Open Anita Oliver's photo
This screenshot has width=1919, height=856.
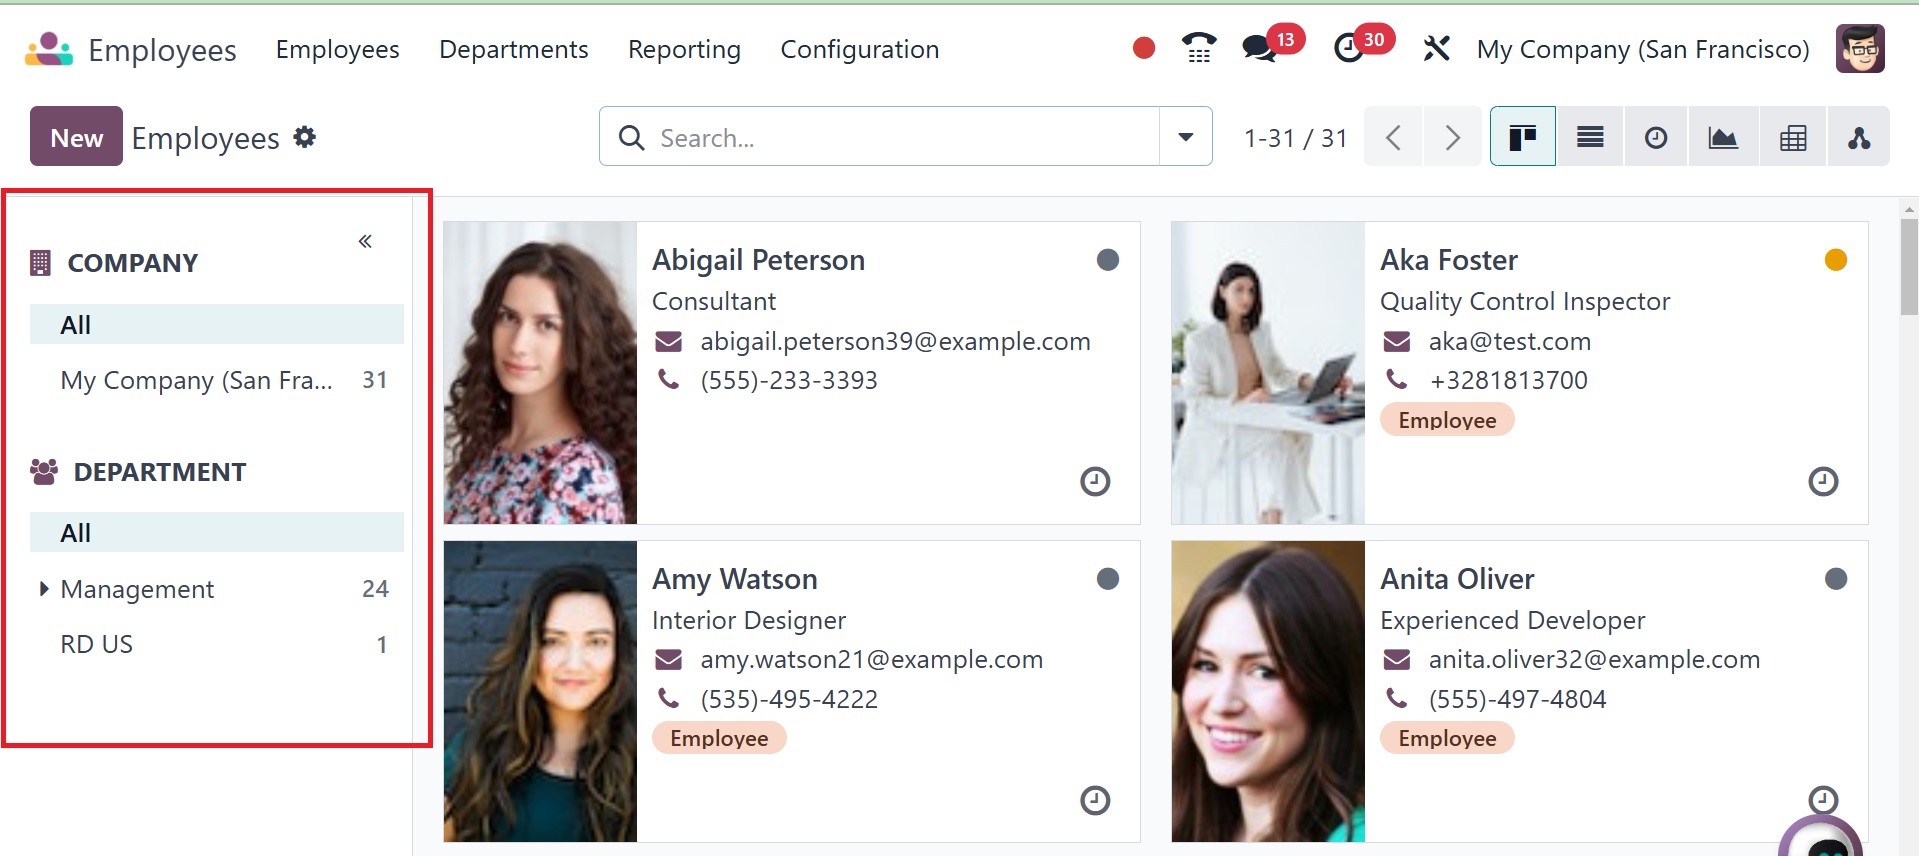pyautogui.click(x=1268, y=692)
